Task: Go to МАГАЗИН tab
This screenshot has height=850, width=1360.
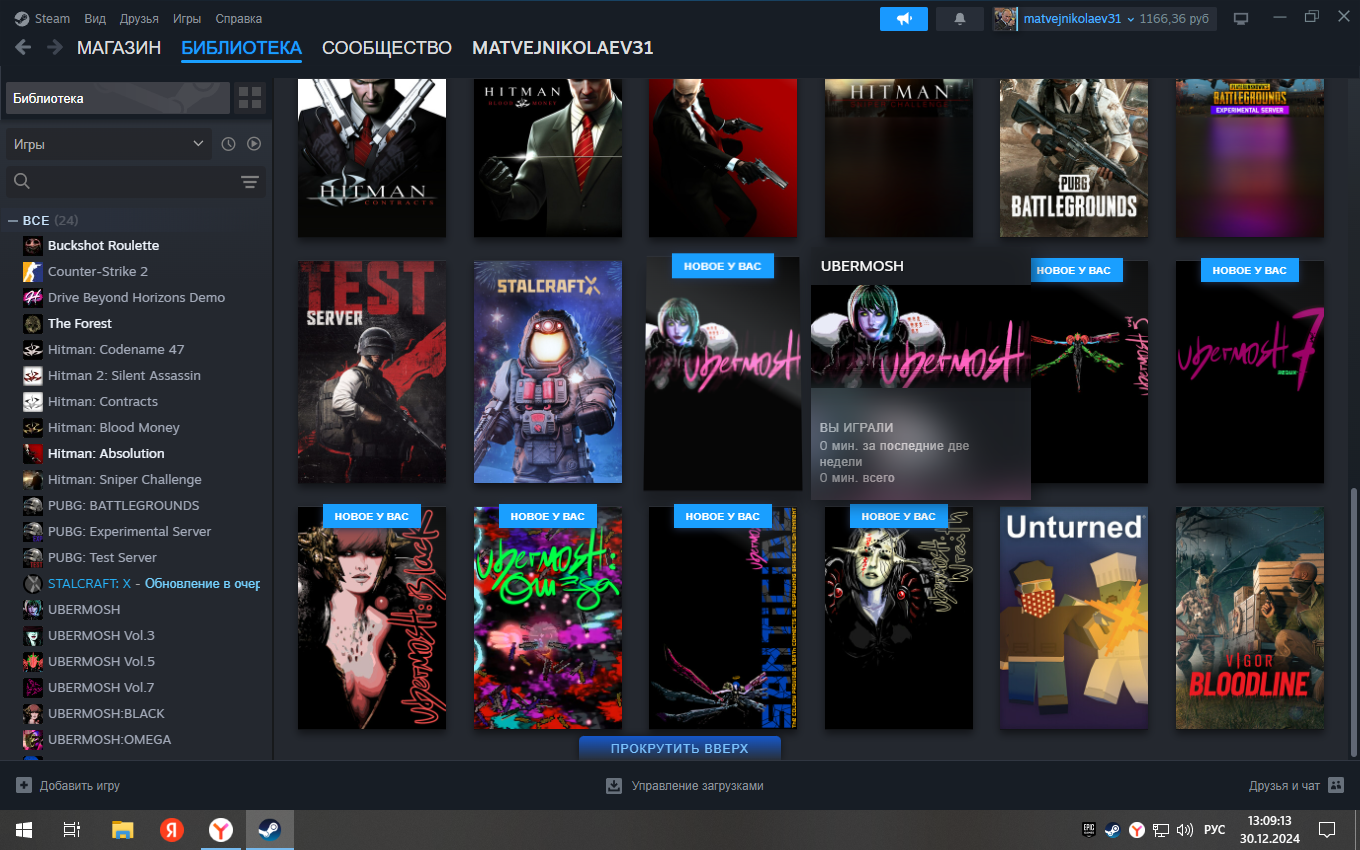Action: pos(119,48)
